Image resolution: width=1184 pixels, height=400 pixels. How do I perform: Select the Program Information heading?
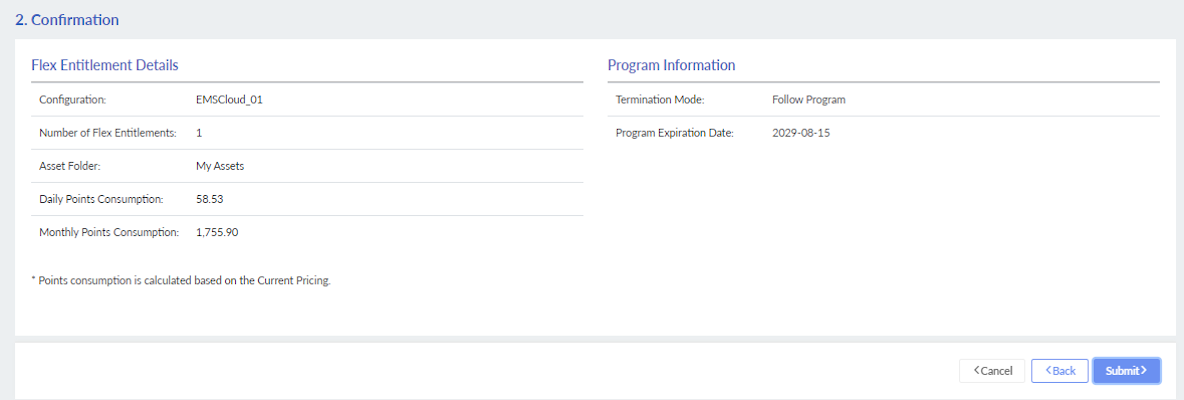(671, 65)
